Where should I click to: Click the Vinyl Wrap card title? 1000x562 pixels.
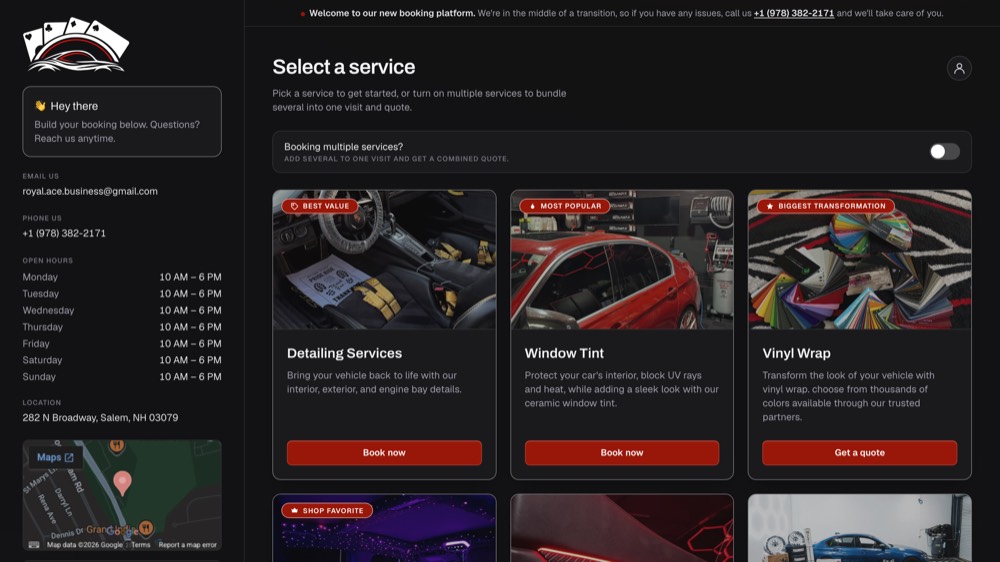(x=796, y=353)
